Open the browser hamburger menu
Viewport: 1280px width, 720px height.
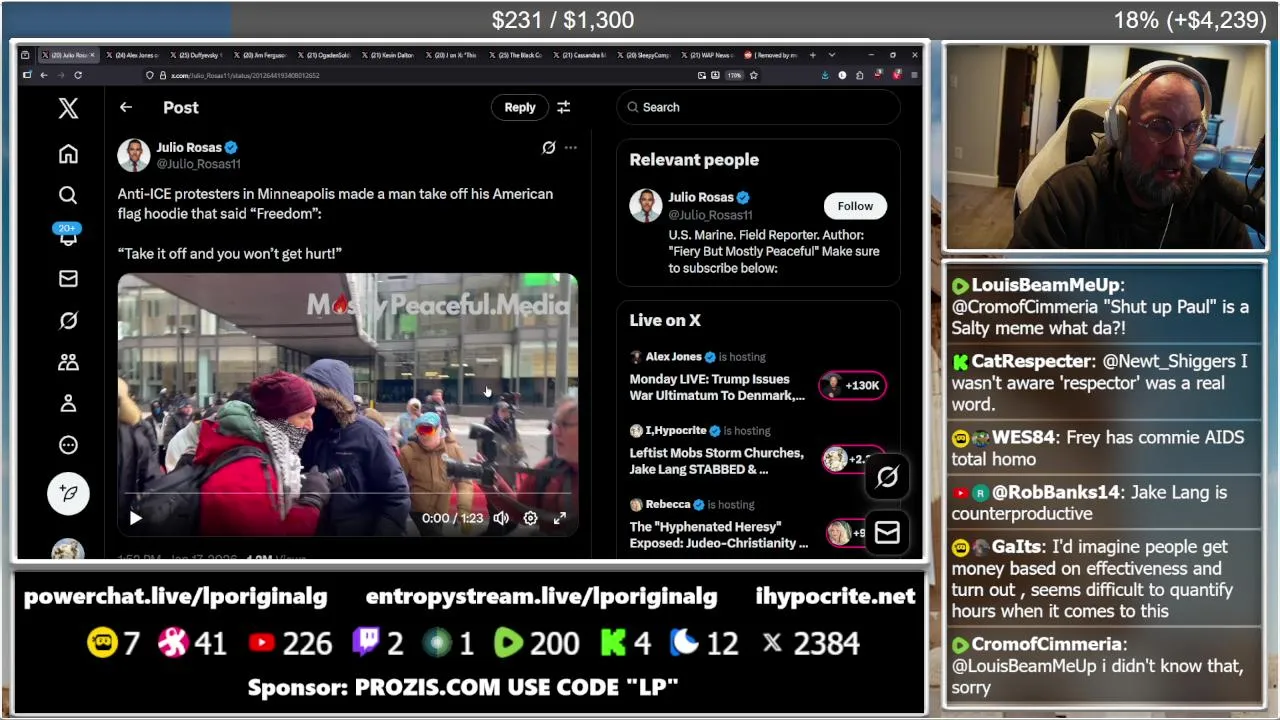(914, 75)
